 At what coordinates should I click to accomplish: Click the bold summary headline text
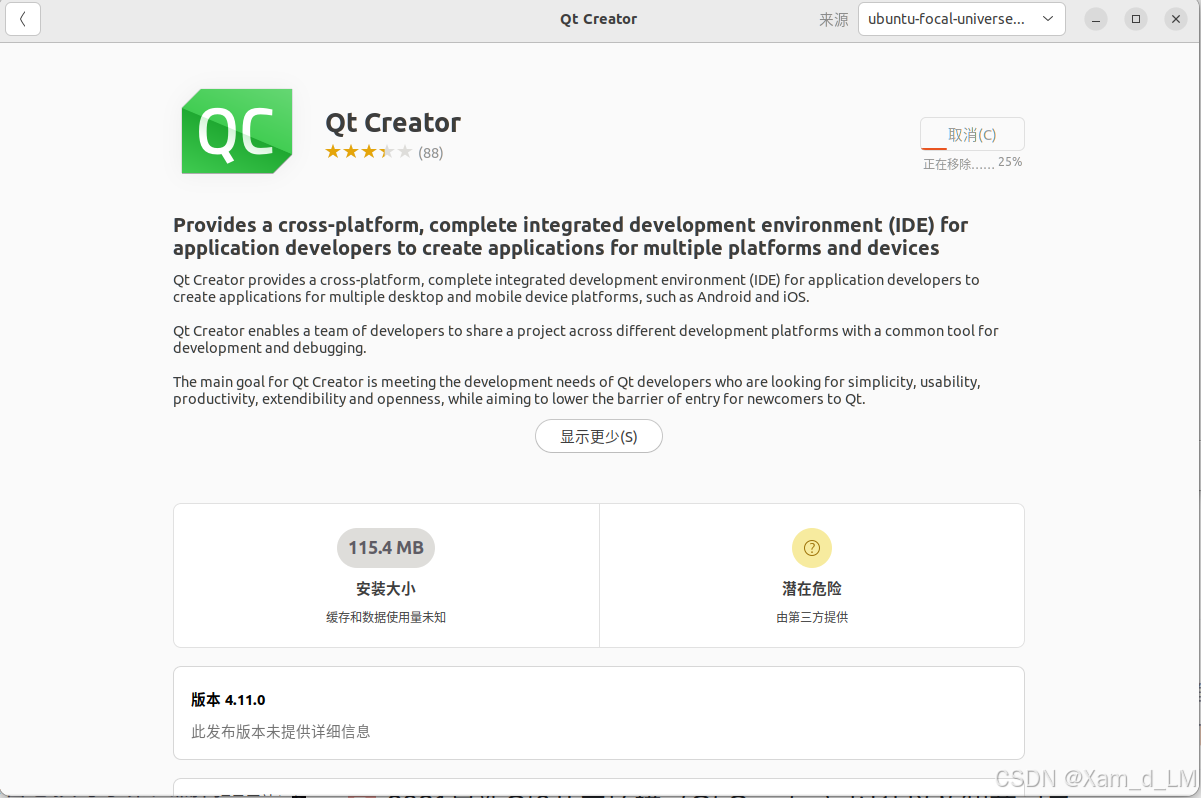click(x=571, y=236)
